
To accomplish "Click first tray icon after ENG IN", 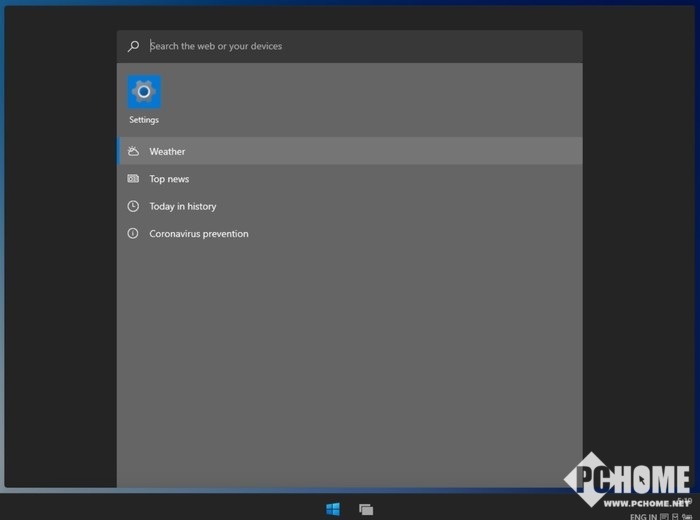I will pos(664,516).
